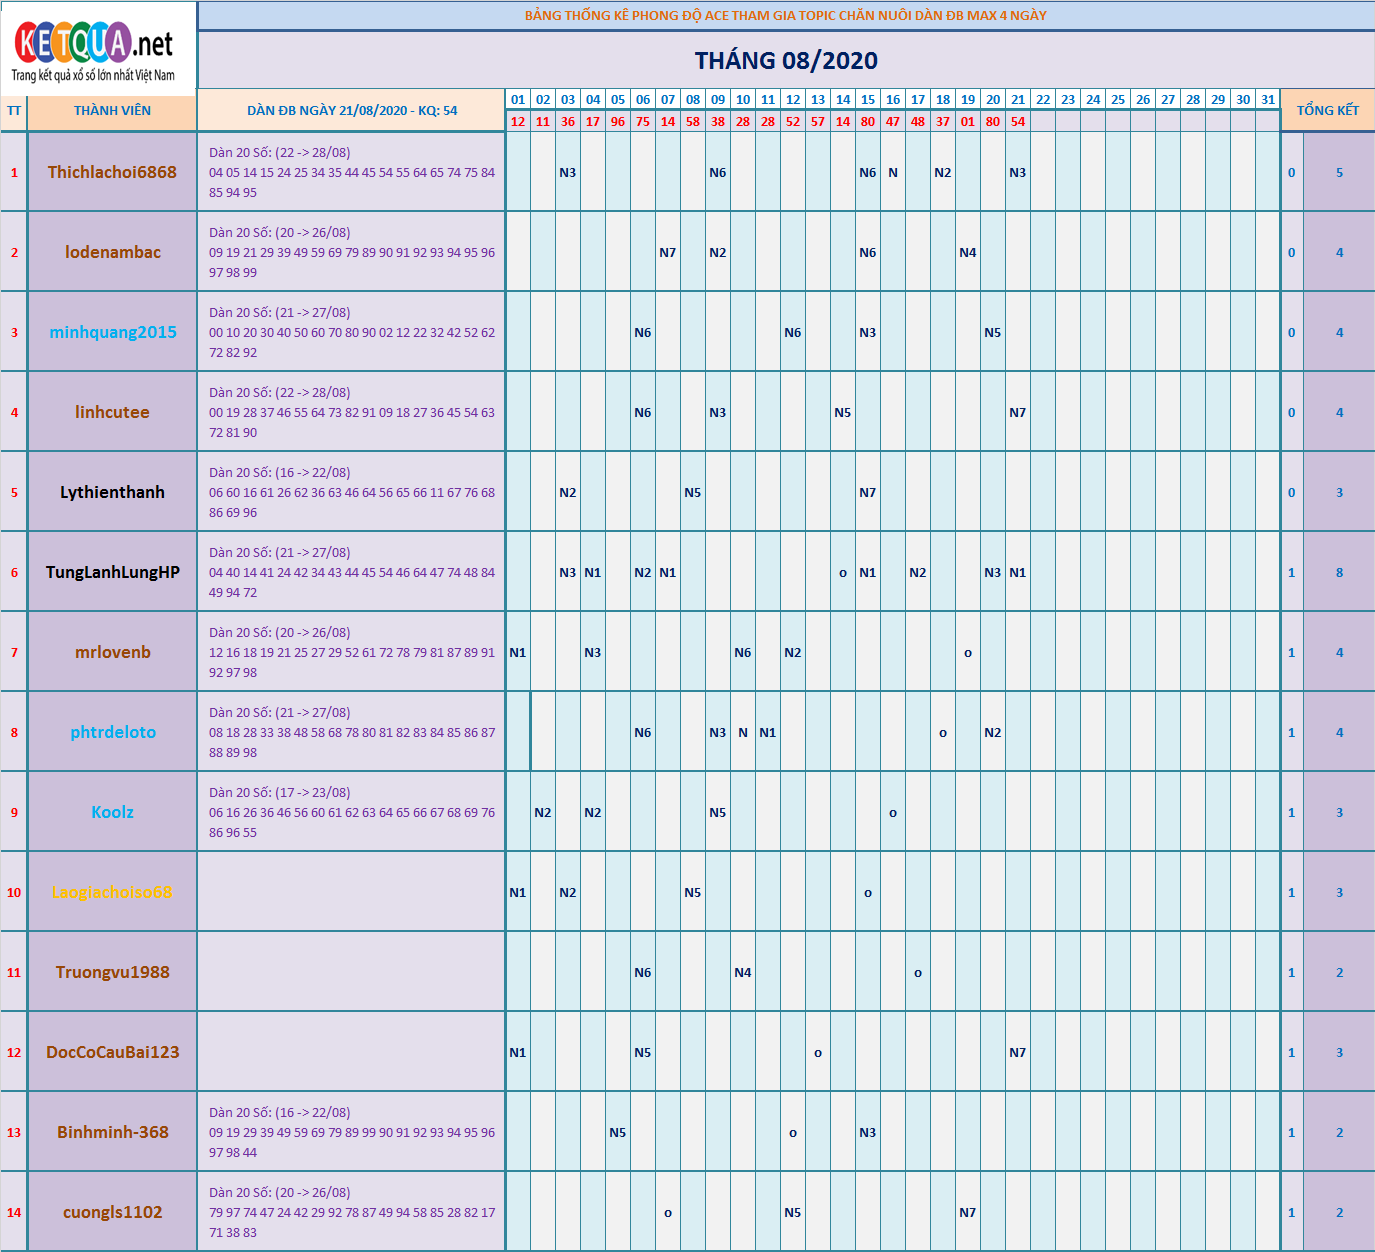The width and height of the screenshot is (1375, 1252).
Task: Select the Truongvu1988 member cell
Action: point(112,972)
